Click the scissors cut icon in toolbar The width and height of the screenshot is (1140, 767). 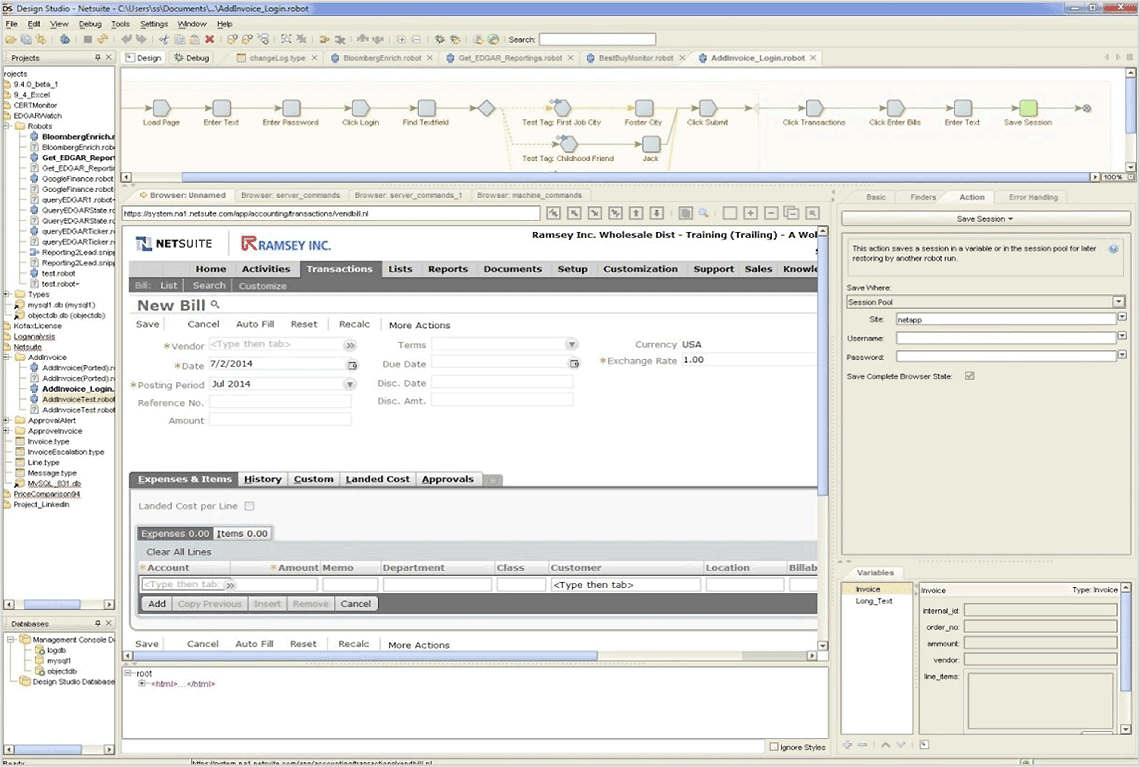(164, 39)
